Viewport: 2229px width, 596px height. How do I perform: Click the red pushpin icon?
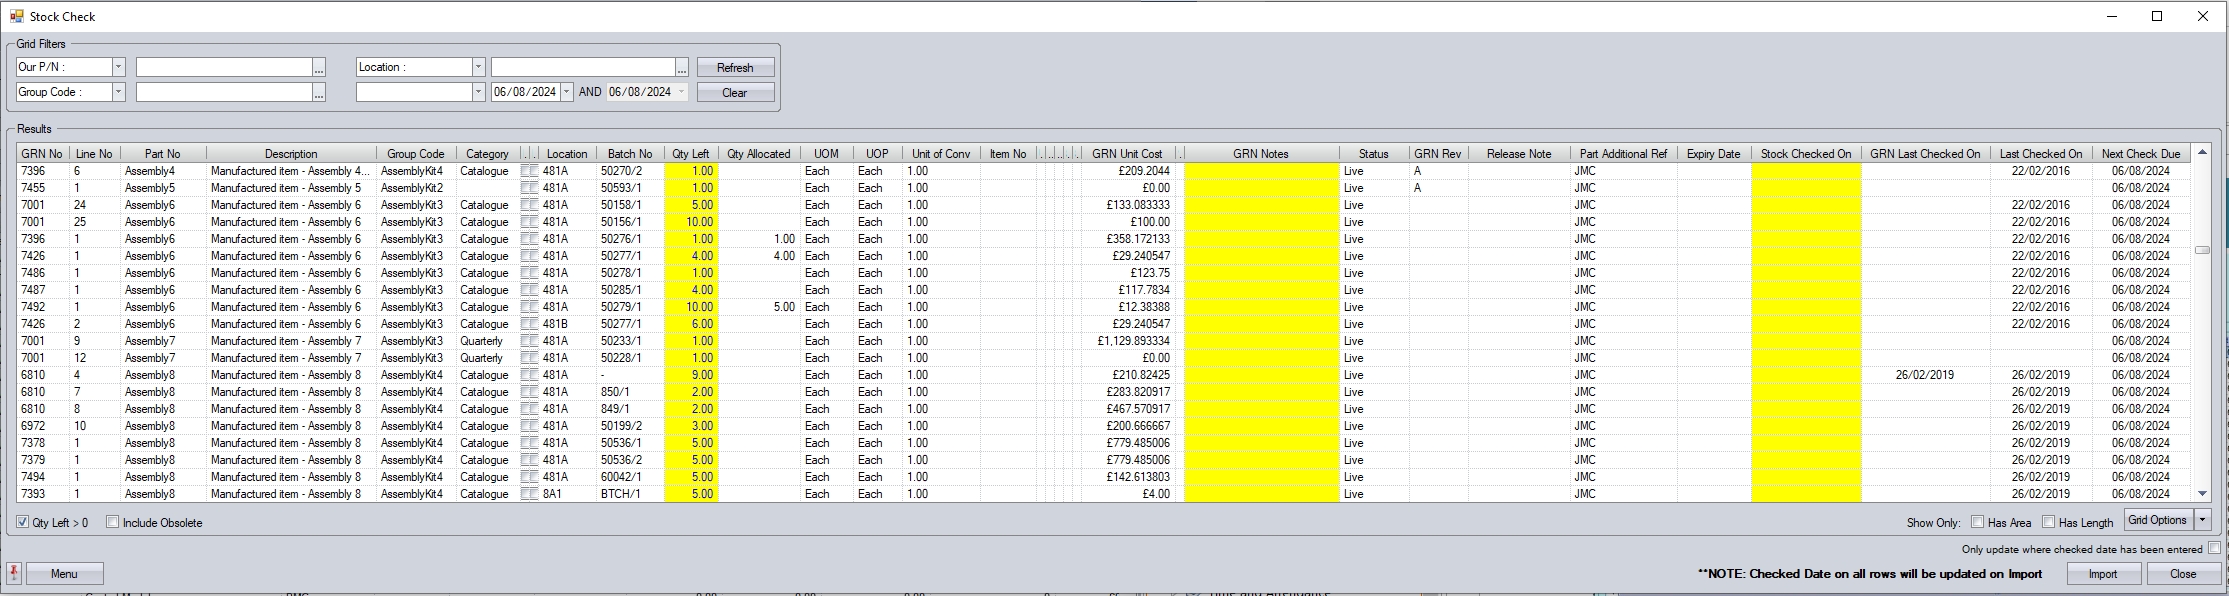(x=14, y=573)
